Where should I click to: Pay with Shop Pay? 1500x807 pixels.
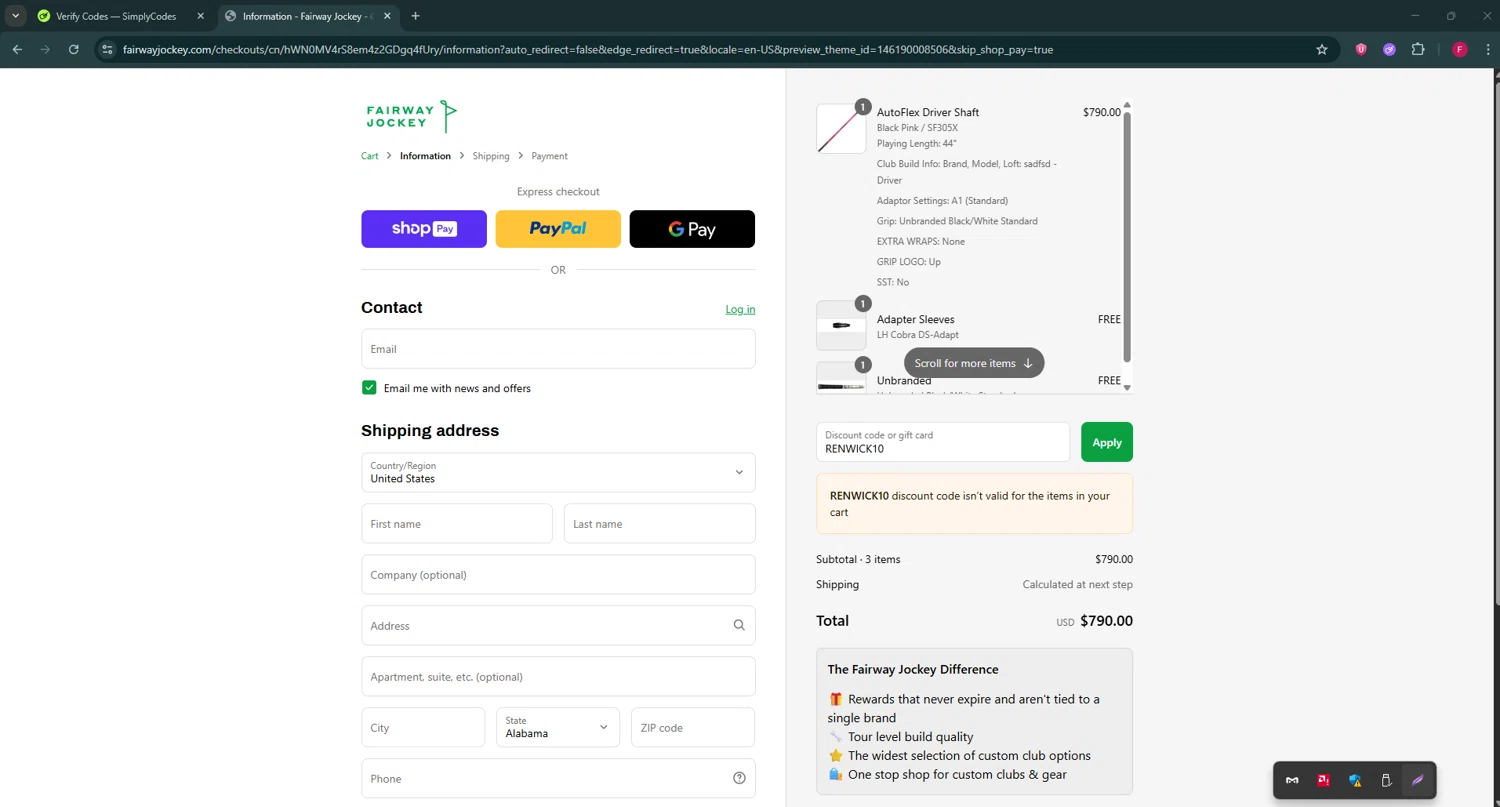(x=424, y=229)
